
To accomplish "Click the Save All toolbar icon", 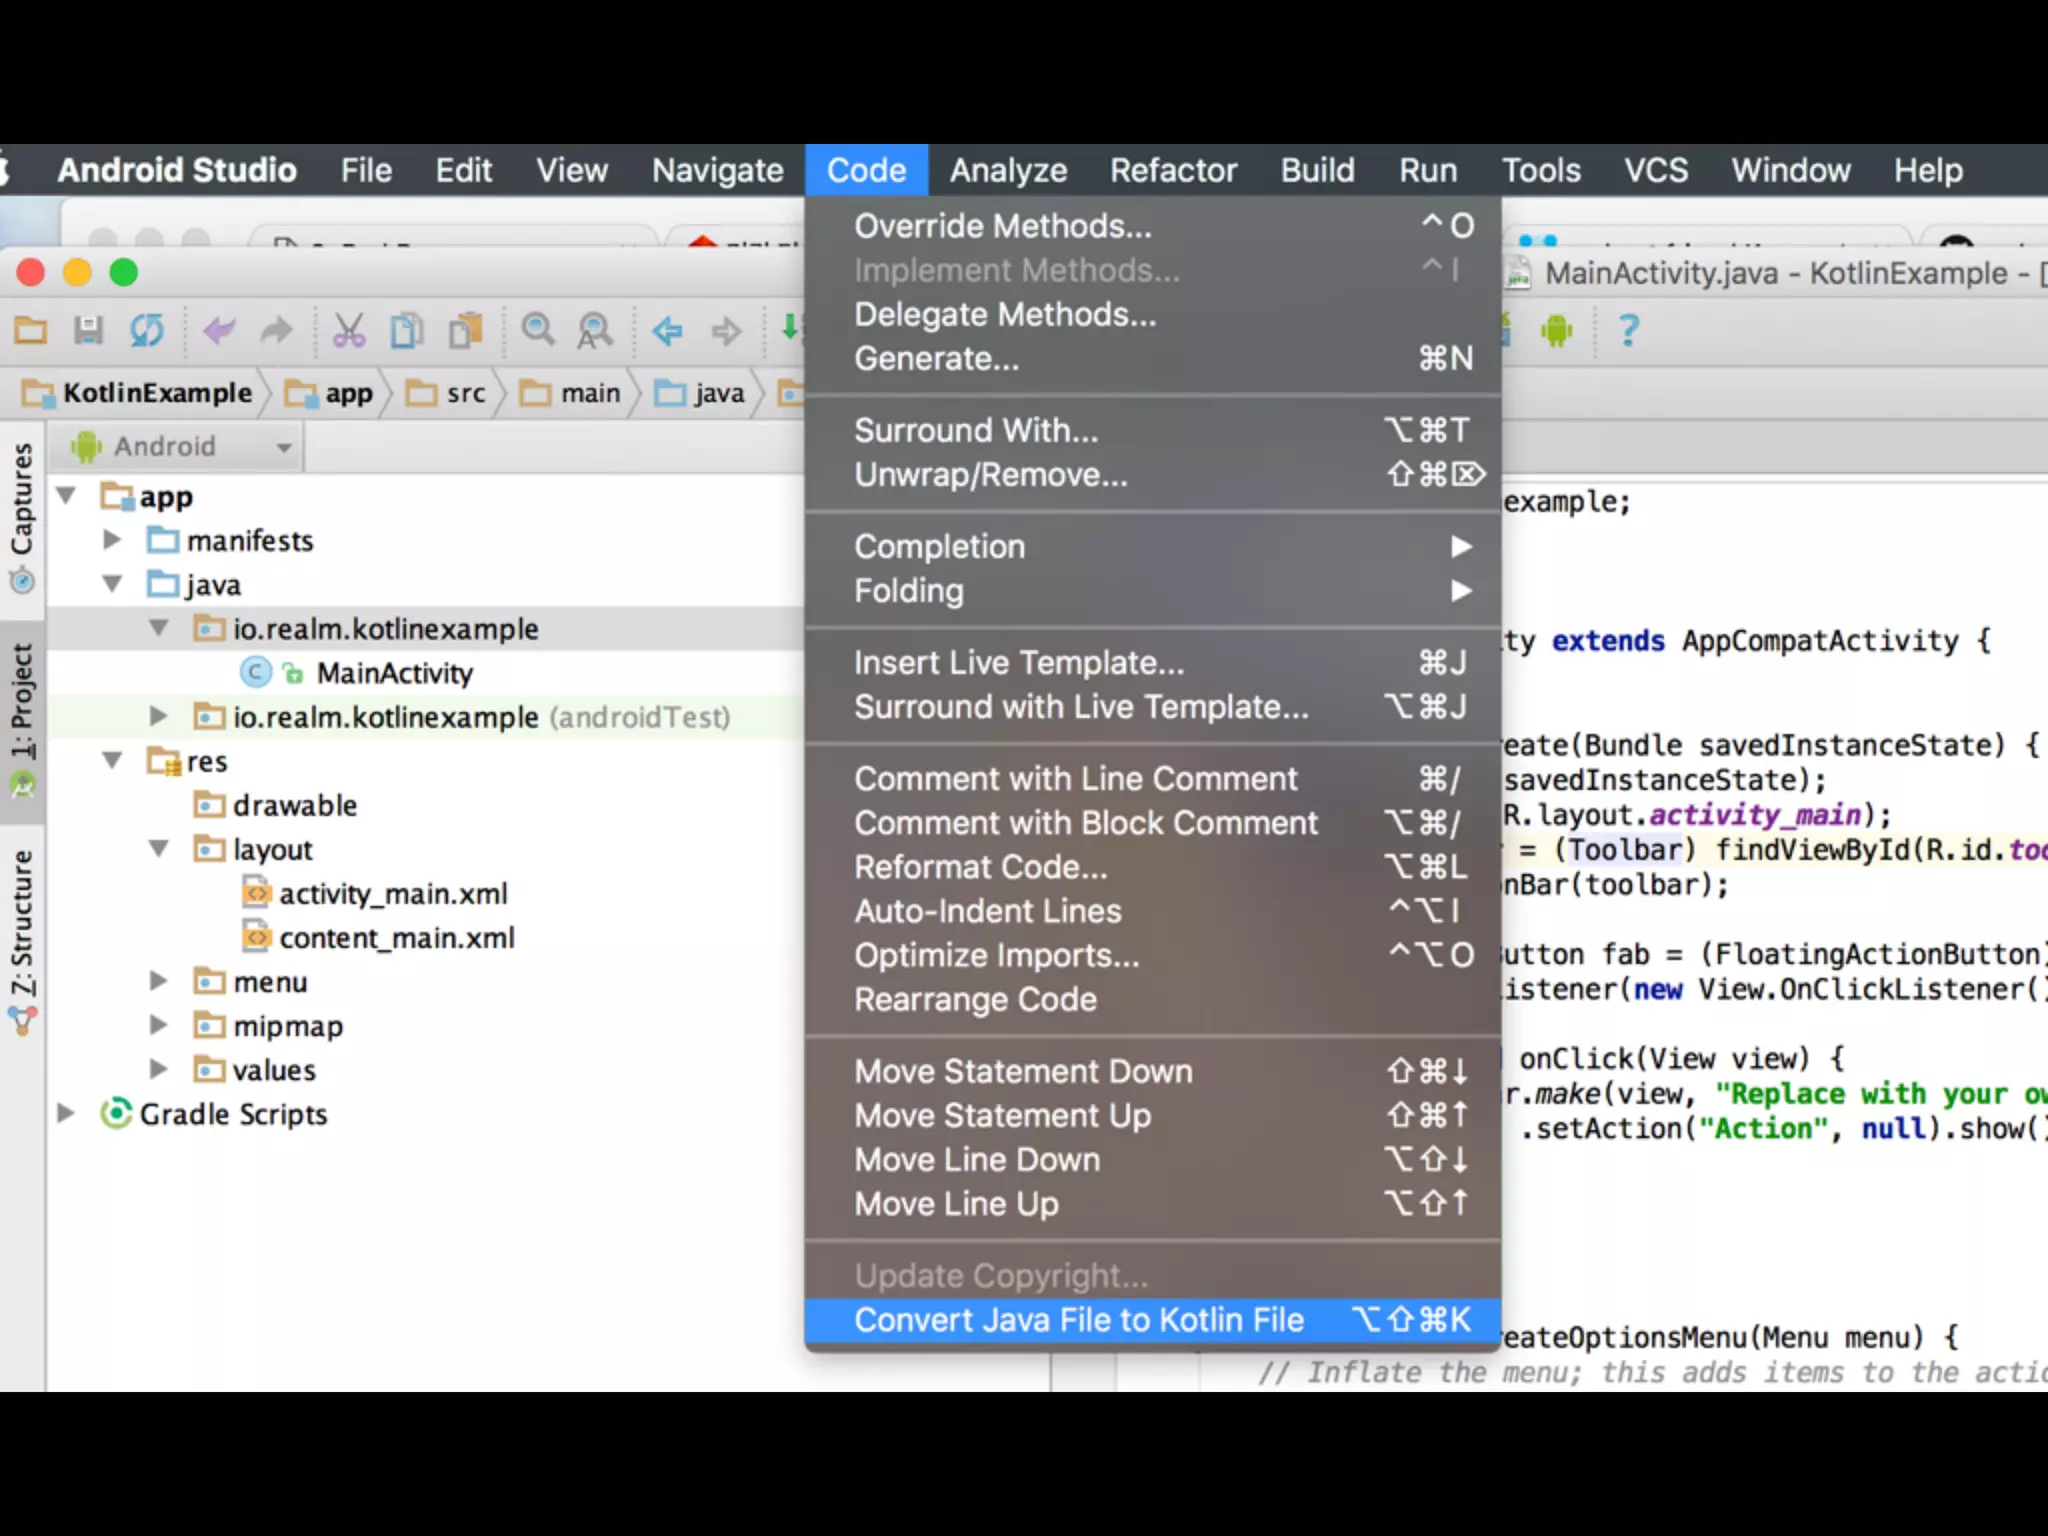I will pyautogui.click(x=89, y=330).
